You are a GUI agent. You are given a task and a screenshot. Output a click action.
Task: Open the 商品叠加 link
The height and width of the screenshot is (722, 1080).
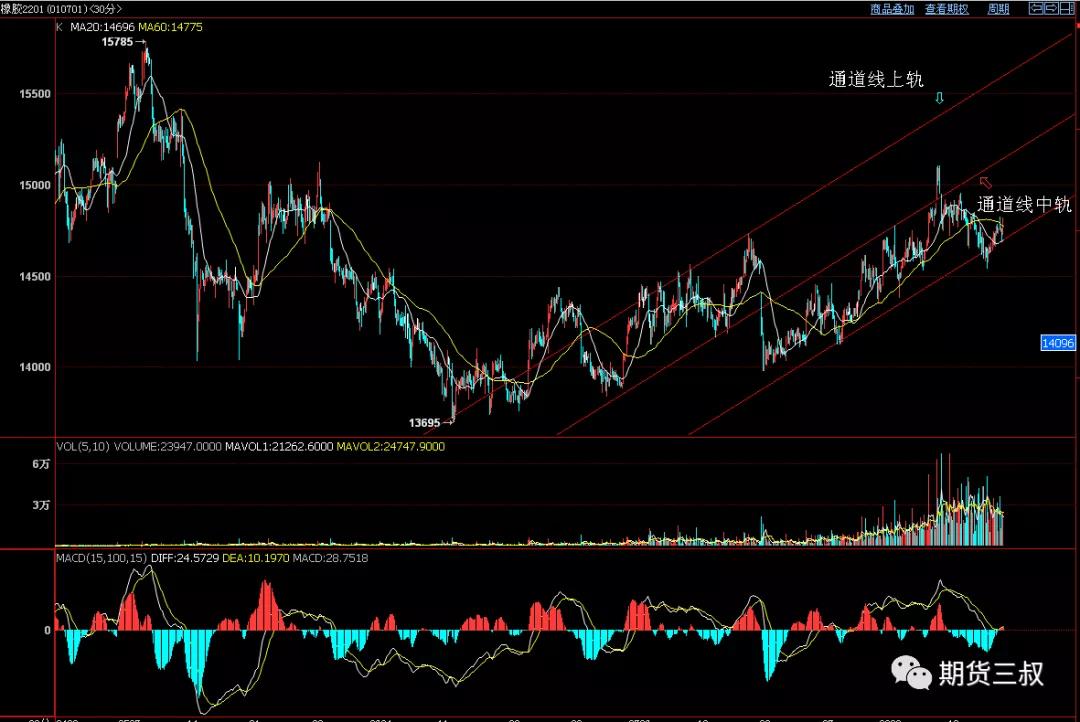(x=892, y=9)
